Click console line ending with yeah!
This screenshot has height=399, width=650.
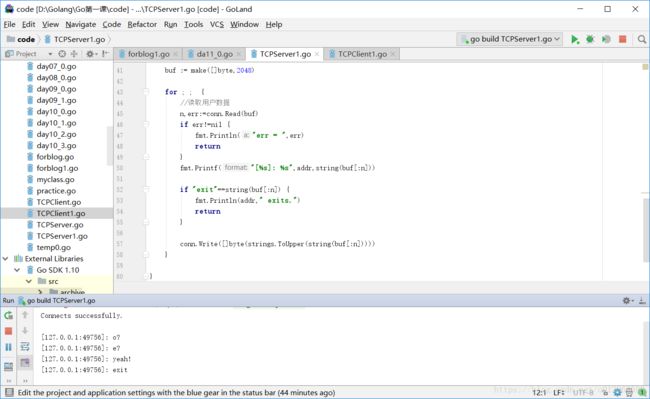coord(86,359)
